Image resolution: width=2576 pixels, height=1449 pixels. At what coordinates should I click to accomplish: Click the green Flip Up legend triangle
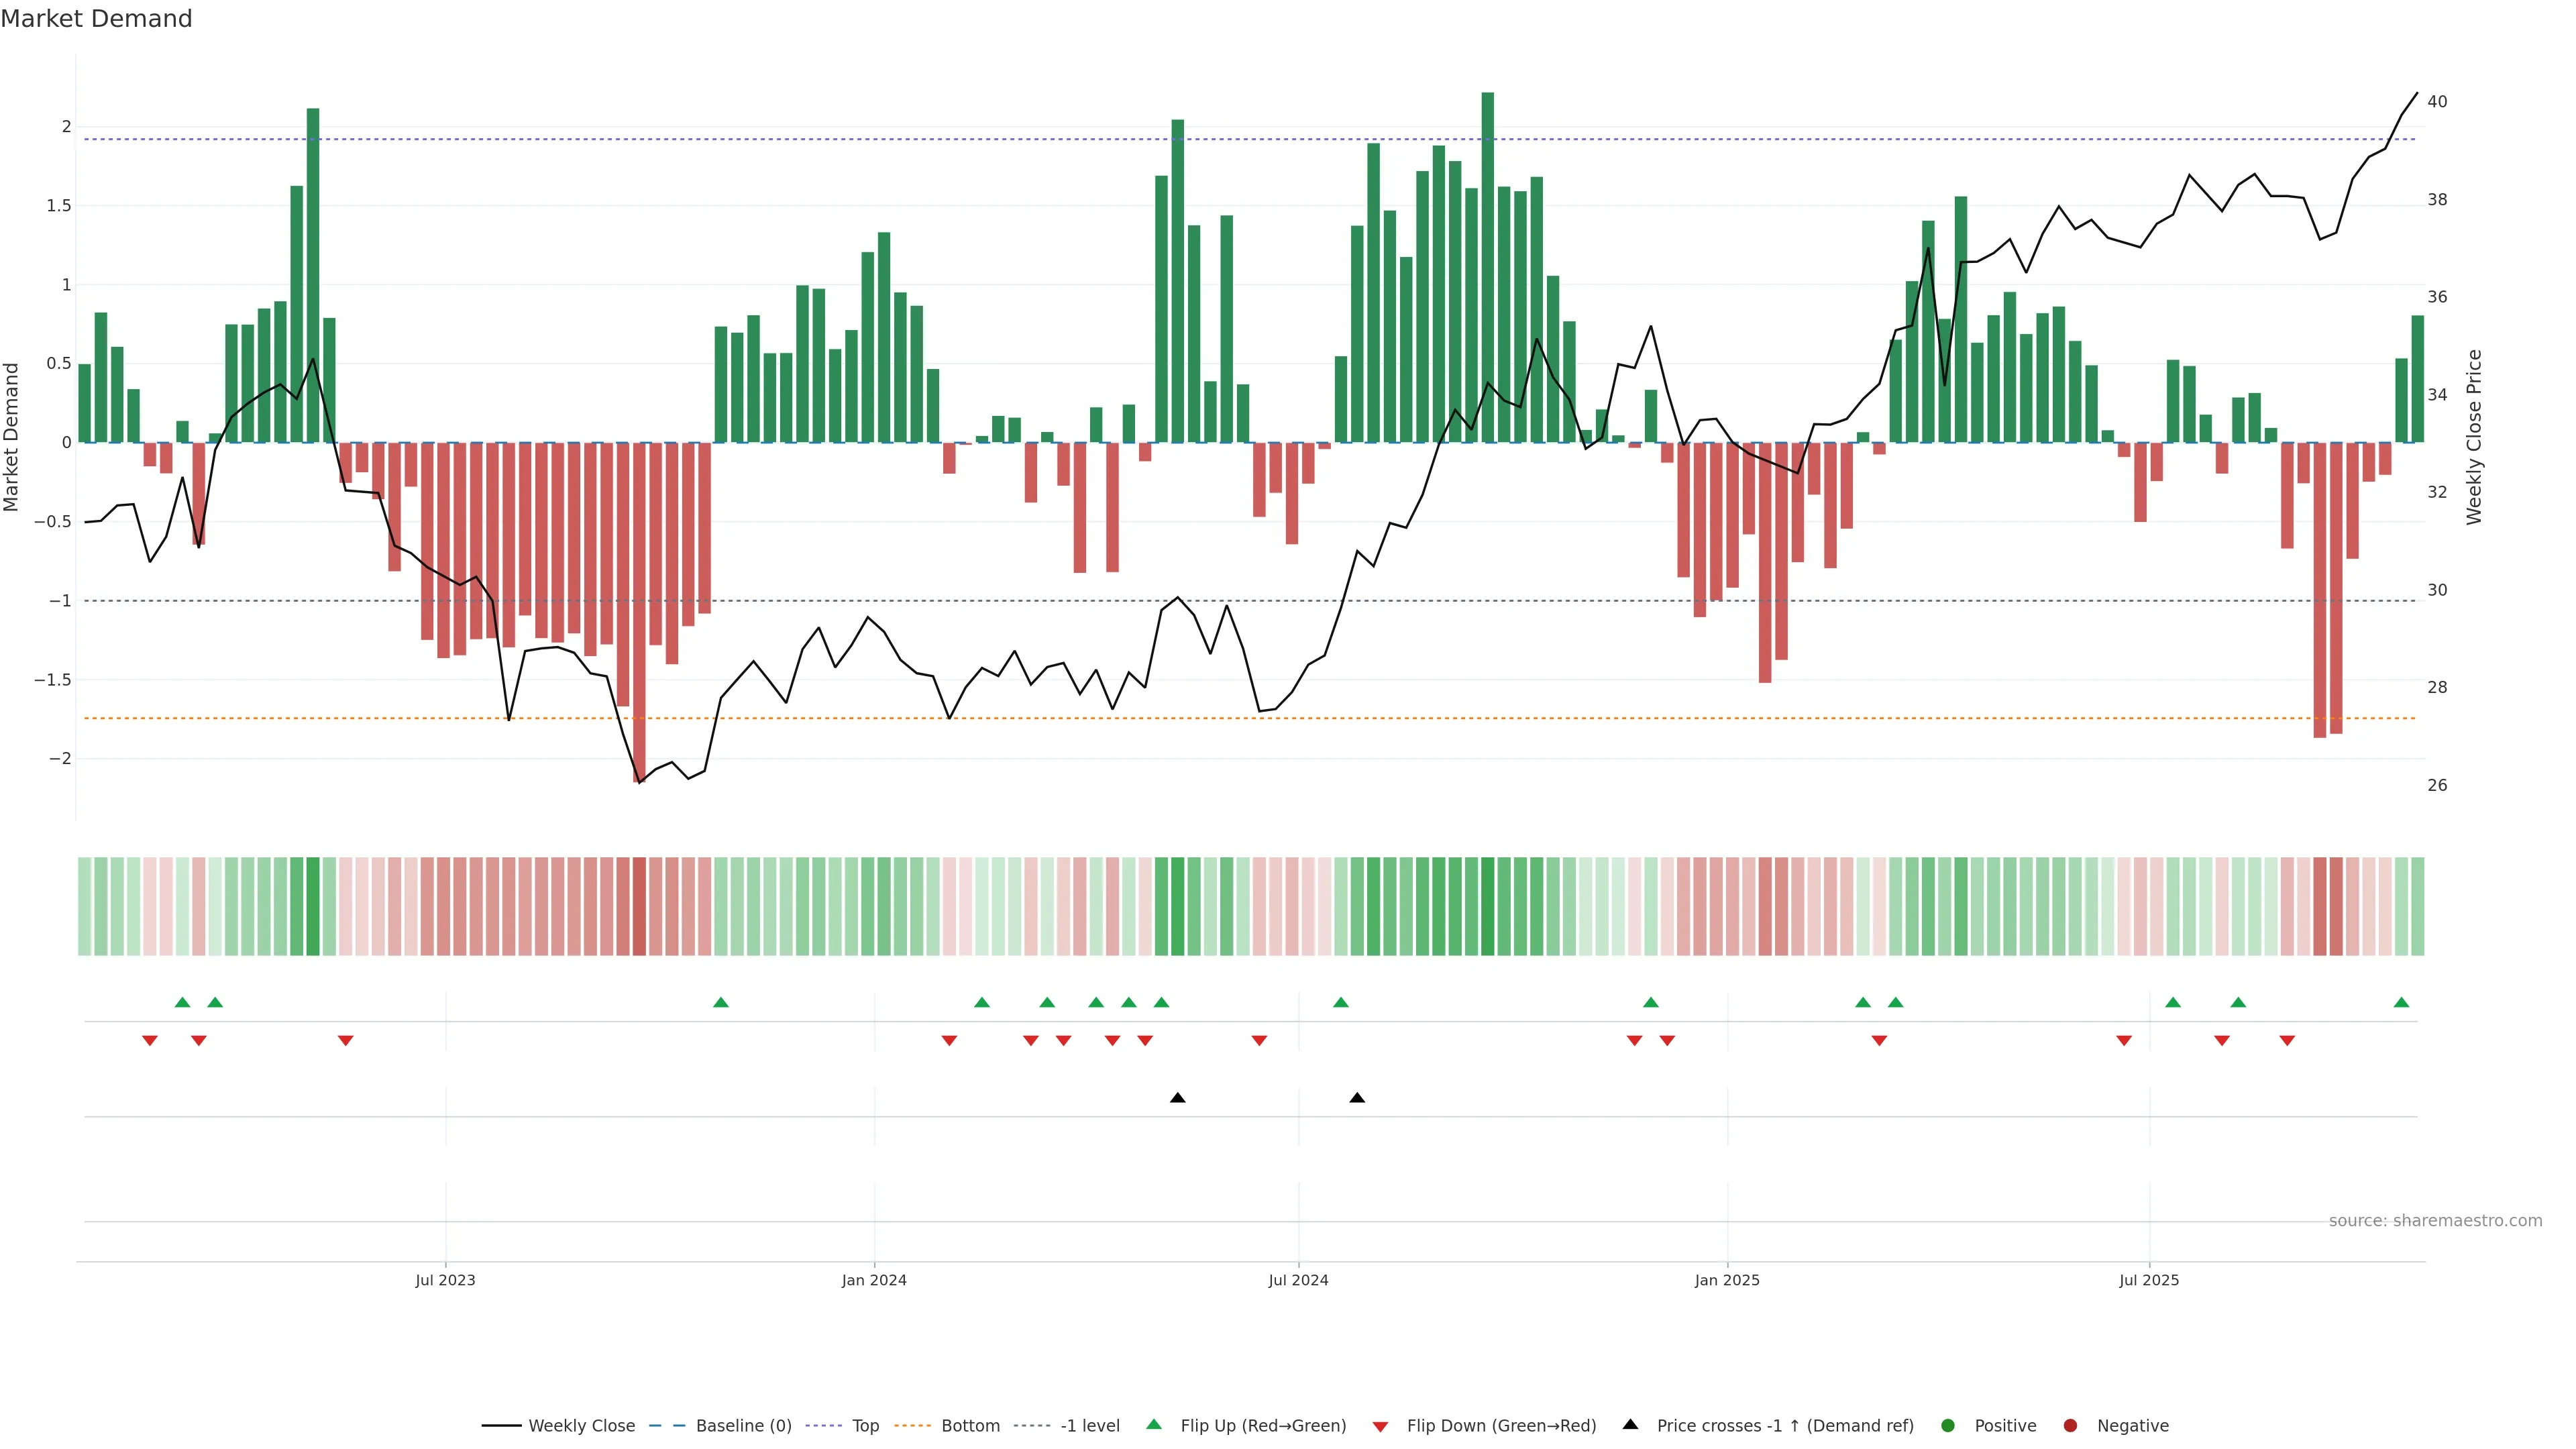[x=1154, y=1424]
